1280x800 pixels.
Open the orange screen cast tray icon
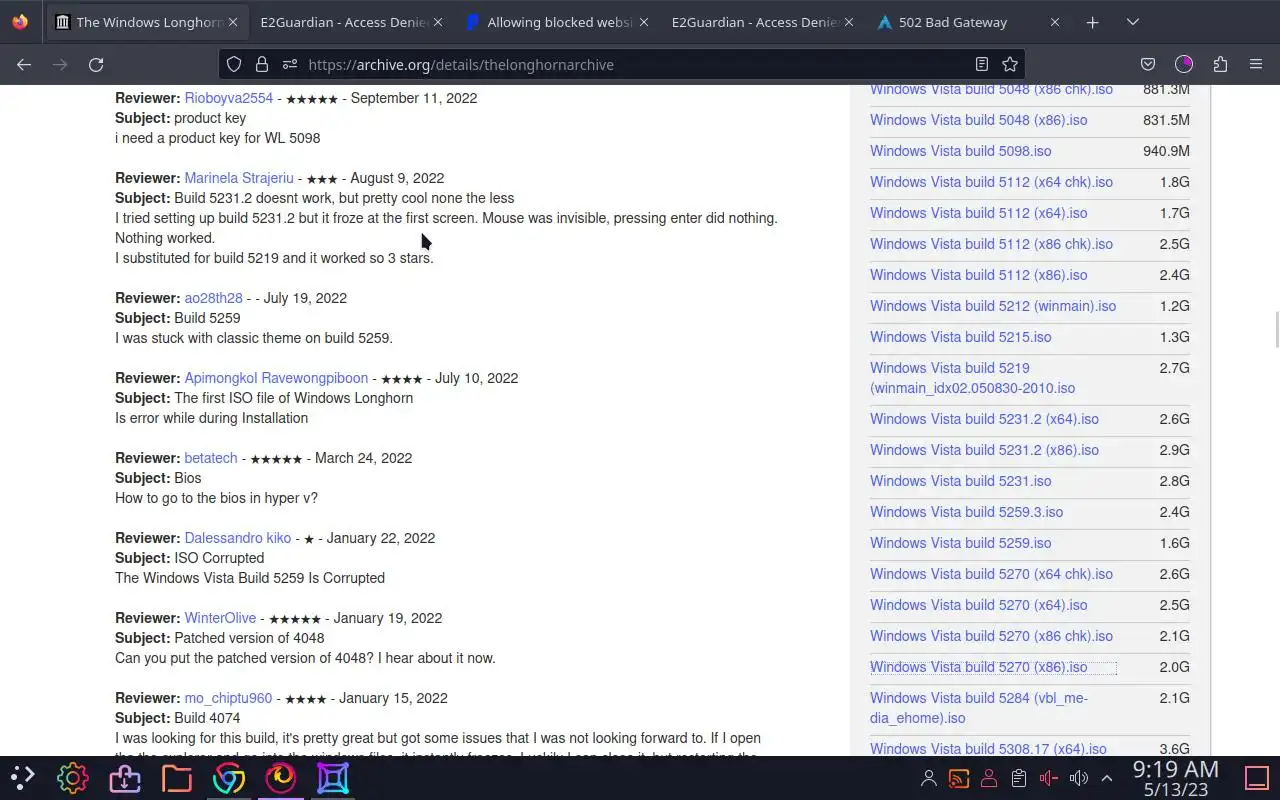(959, 778)
